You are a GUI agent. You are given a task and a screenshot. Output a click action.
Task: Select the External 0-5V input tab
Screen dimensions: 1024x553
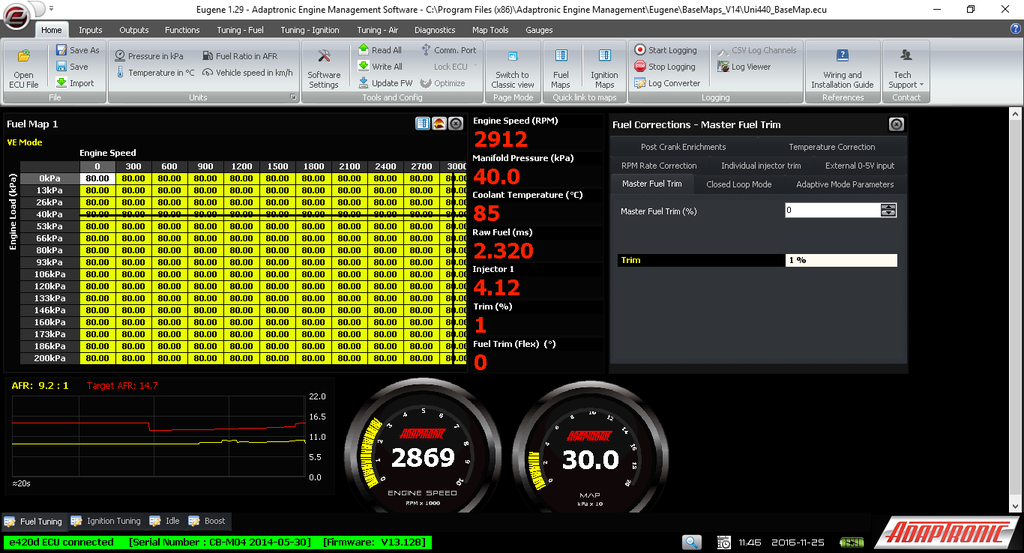(859, 166)
